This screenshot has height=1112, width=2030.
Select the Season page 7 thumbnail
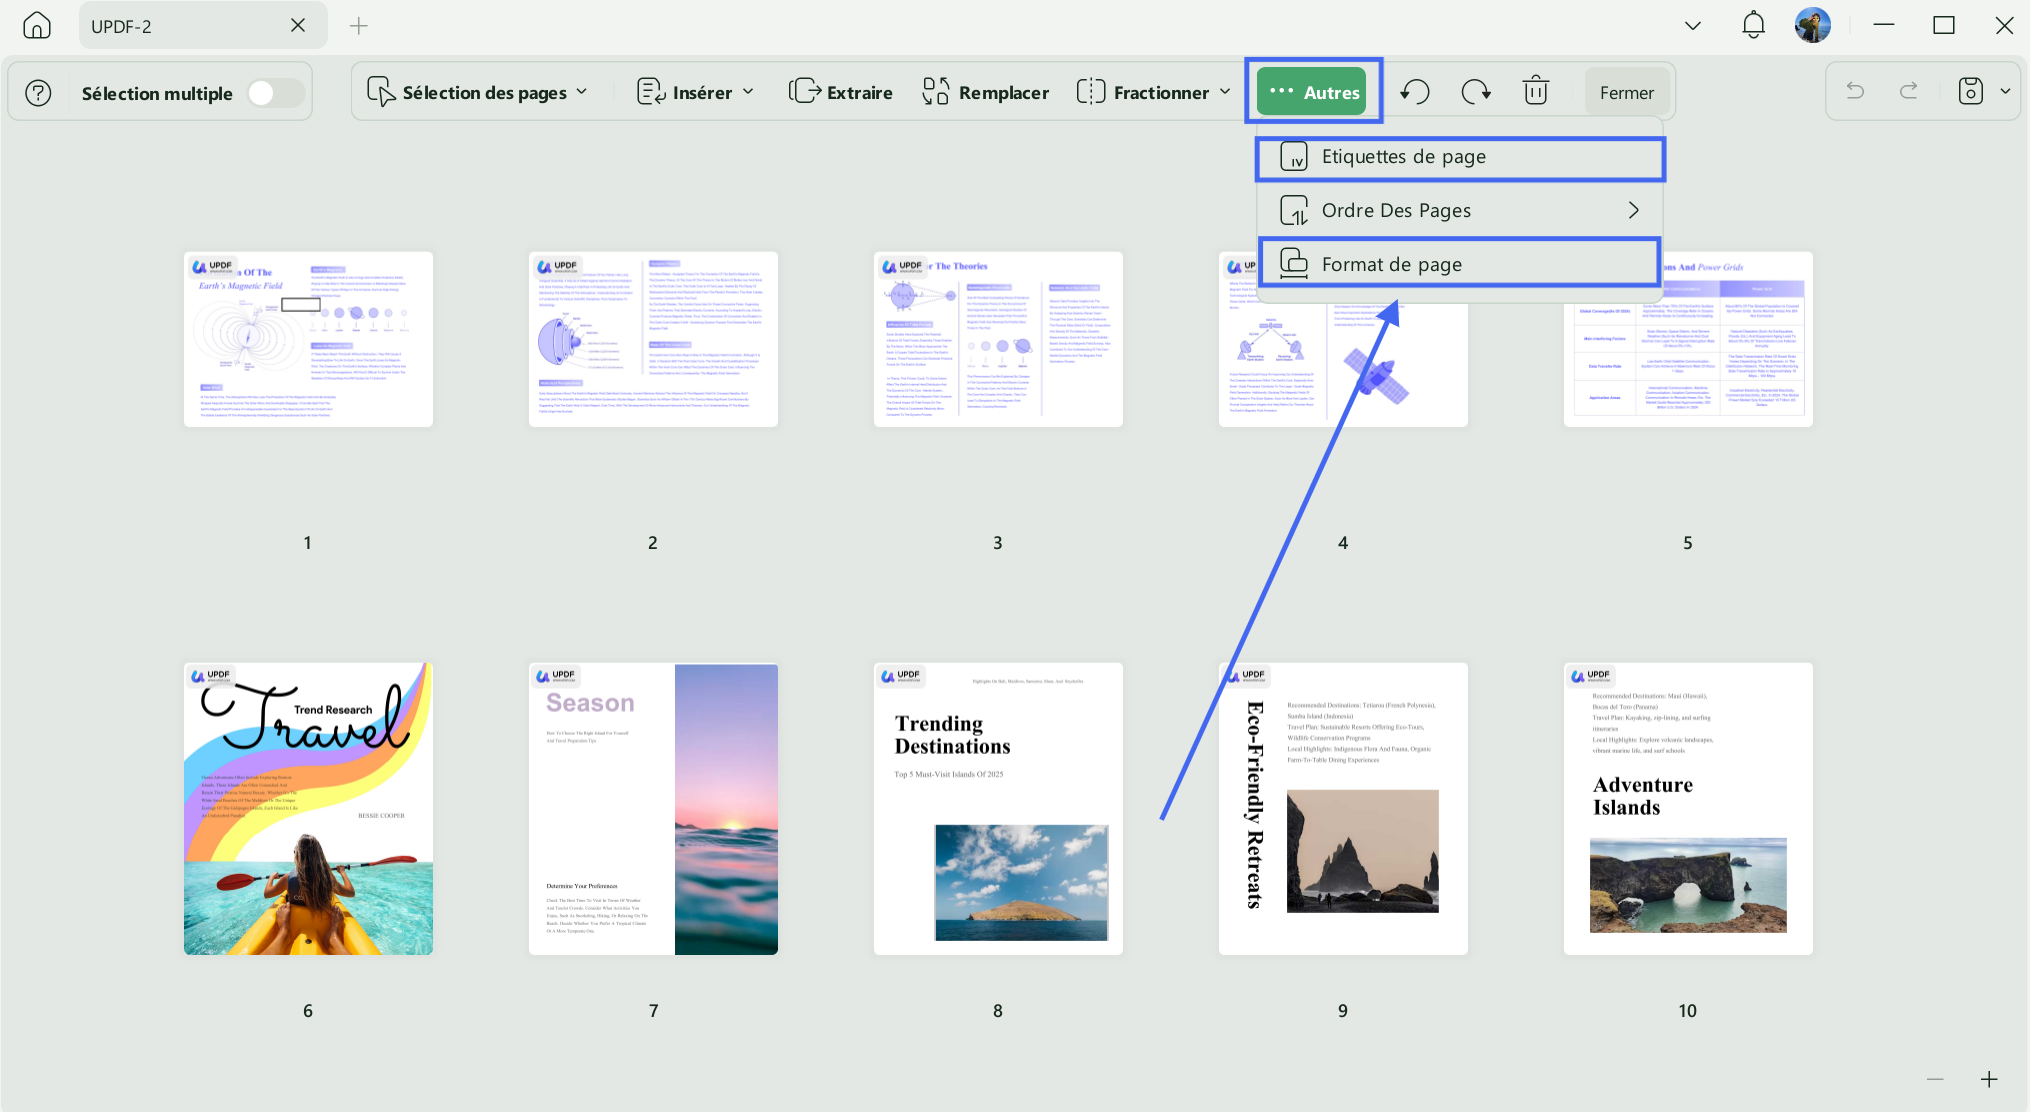[653, 808]
